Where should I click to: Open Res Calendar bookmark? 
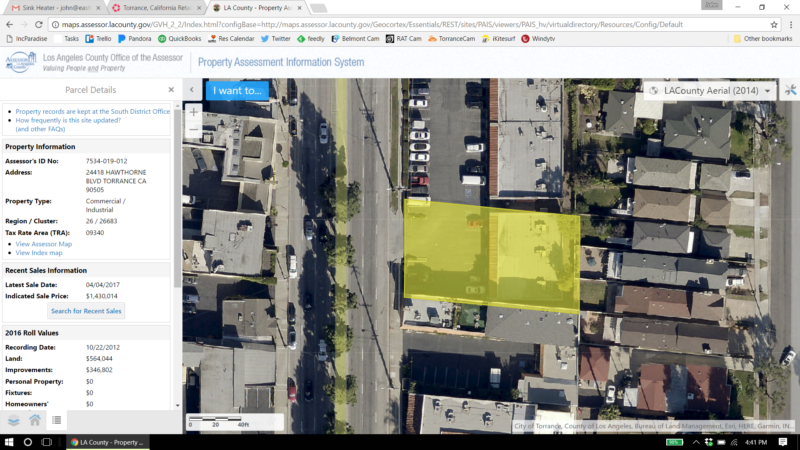click(231, 39)
